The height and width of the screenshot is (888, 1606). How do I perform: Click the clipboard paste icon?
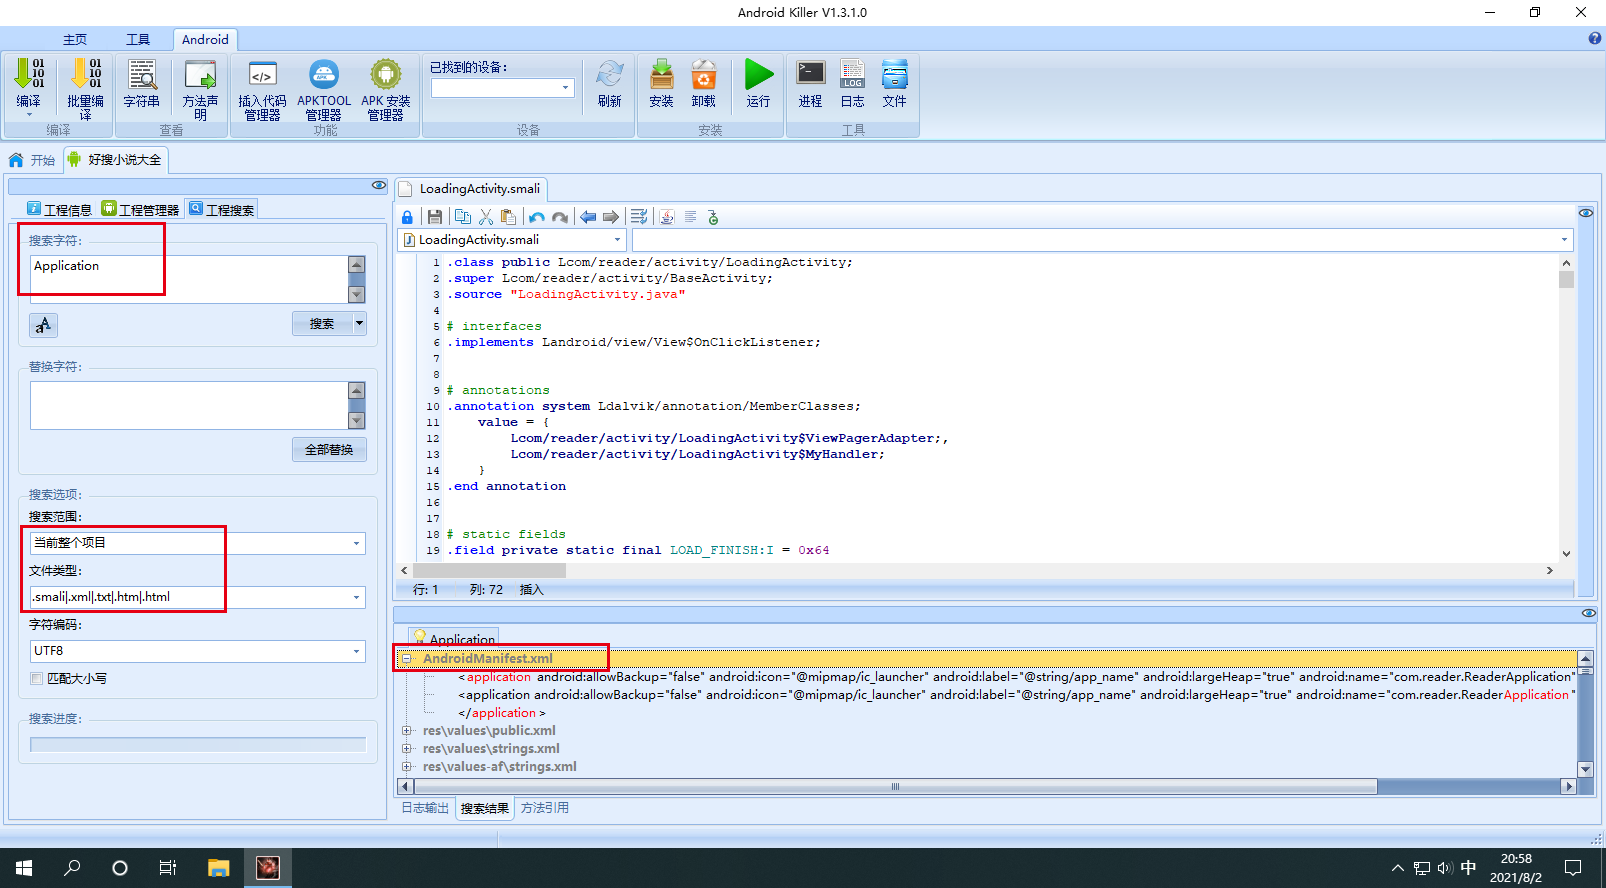(509, 217)
